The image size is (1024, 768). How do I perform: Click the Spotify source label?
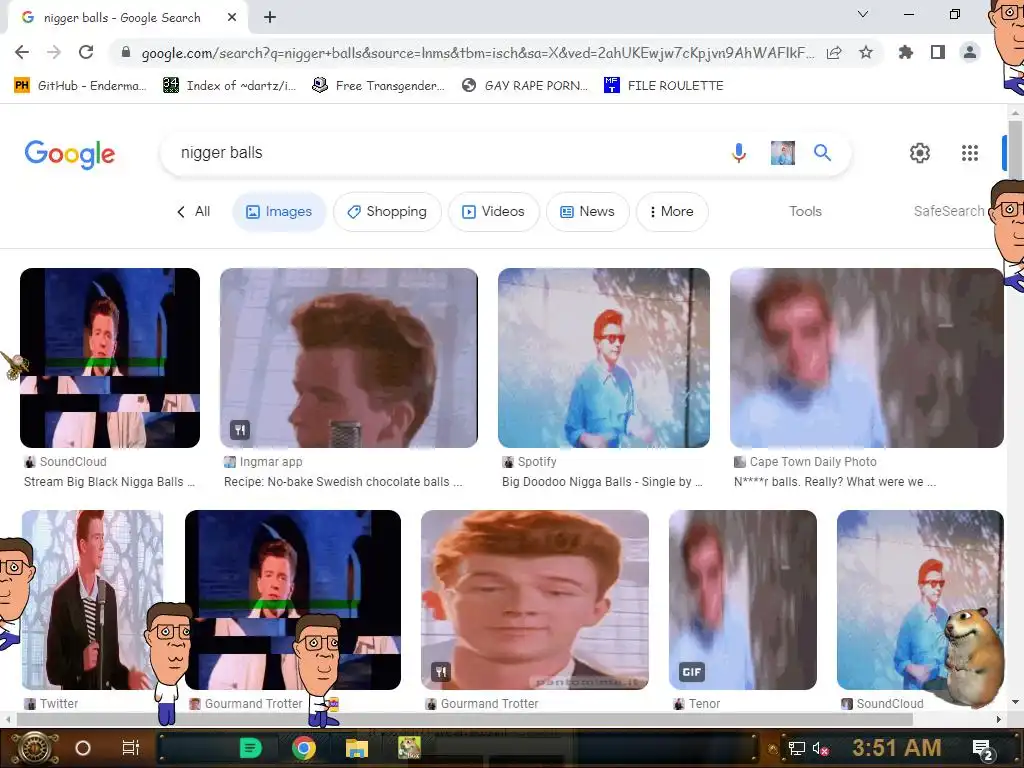(x=537, y=462)
